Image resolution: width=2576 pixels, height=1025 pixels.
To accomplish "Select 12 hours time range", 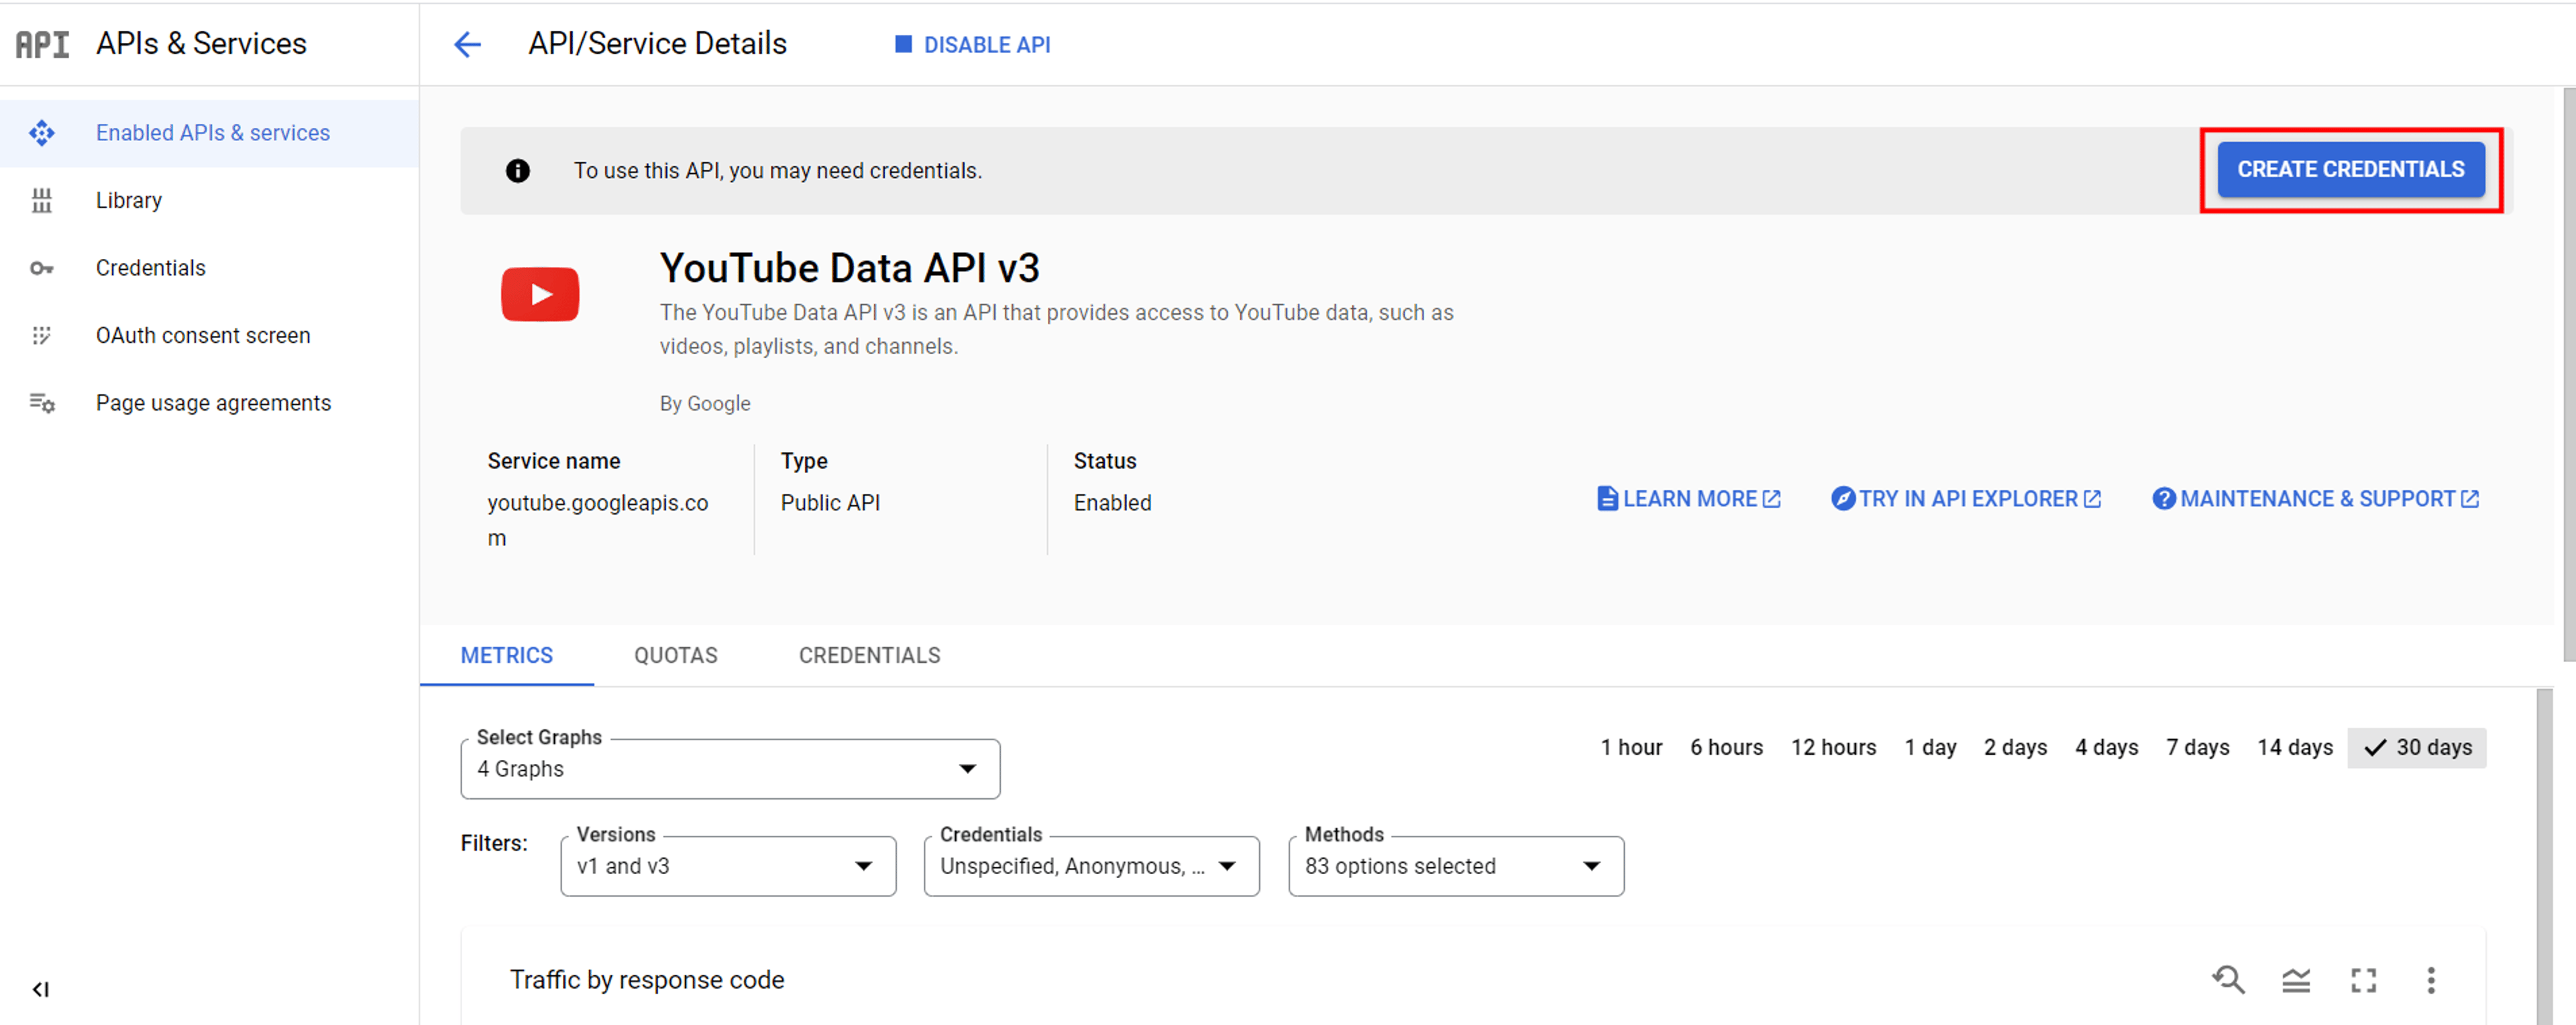I will [x=1833, y=747].
